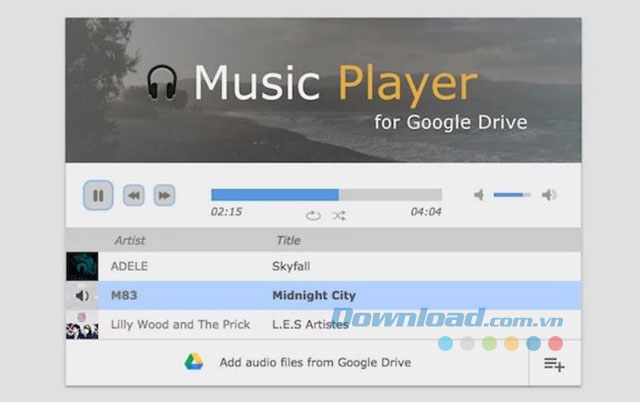Click the headphones logo icon
The height and width of the screenshot is (403, 640).
(x=162, y=82)
